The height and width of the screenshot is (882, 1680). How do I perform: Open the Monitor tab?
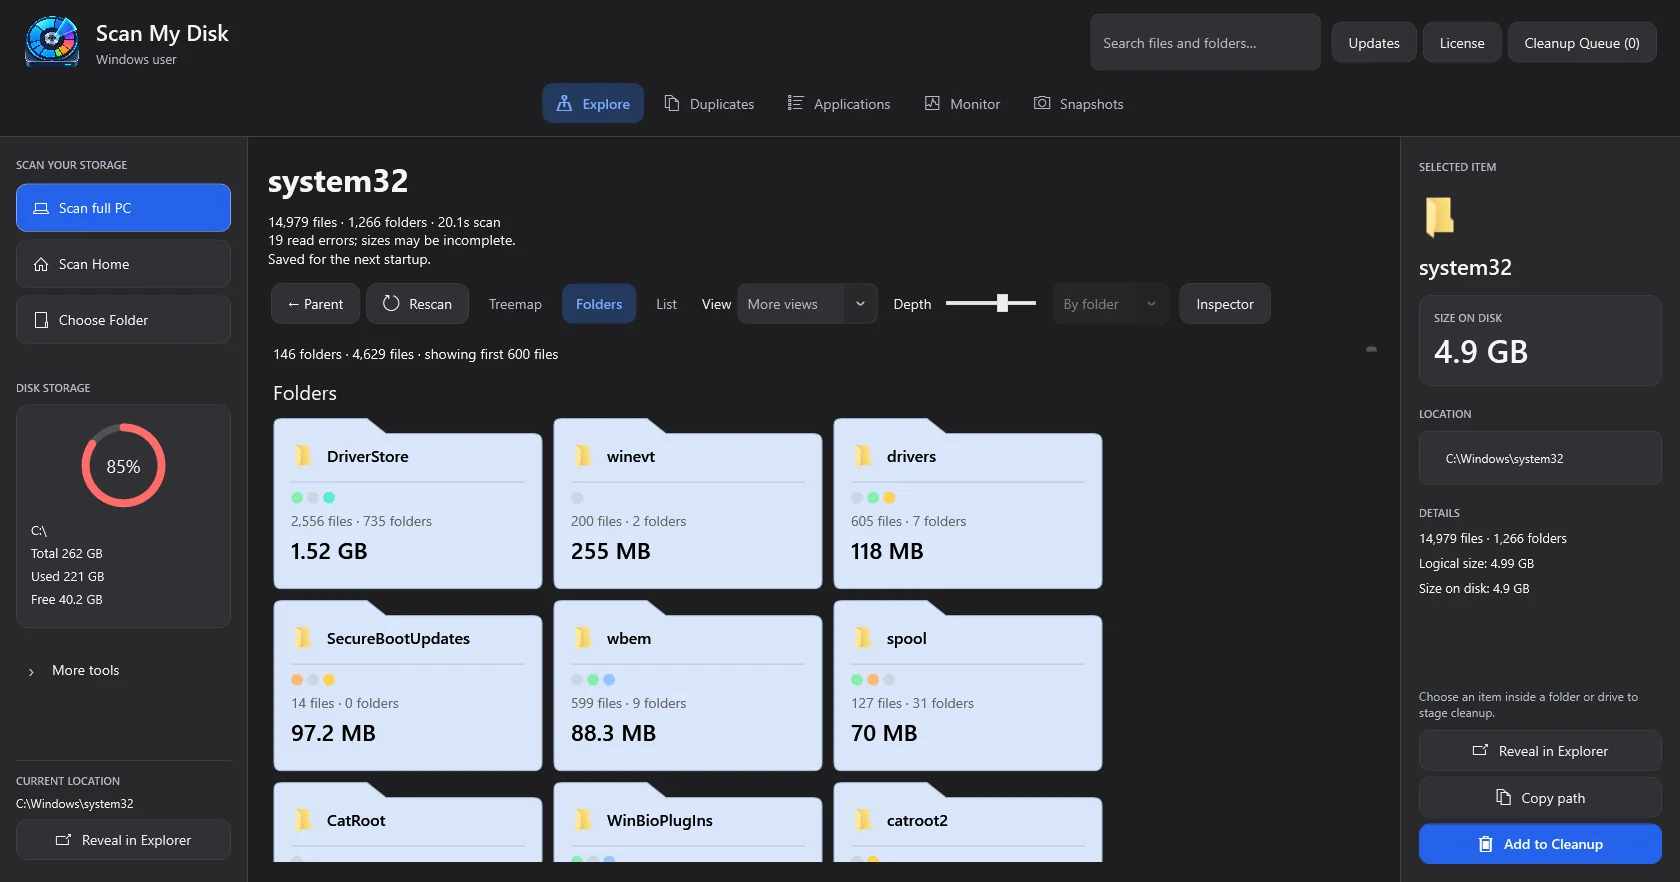tap(962, 103)
